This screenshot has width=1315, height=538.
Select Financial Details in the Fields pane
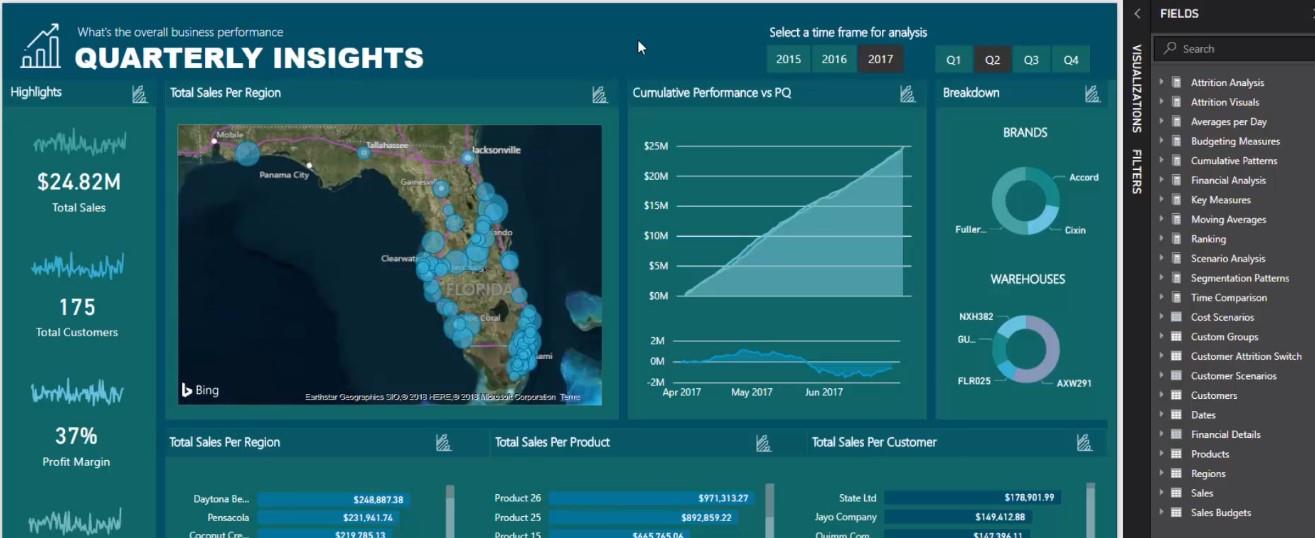coord(1225,434)
